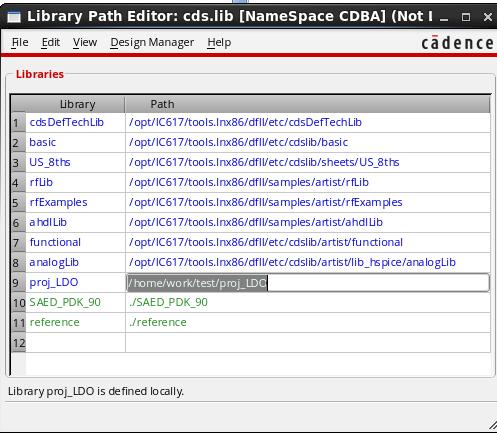
Task: Select the rfExamples library cell
Action: click(x=75, y=203)
